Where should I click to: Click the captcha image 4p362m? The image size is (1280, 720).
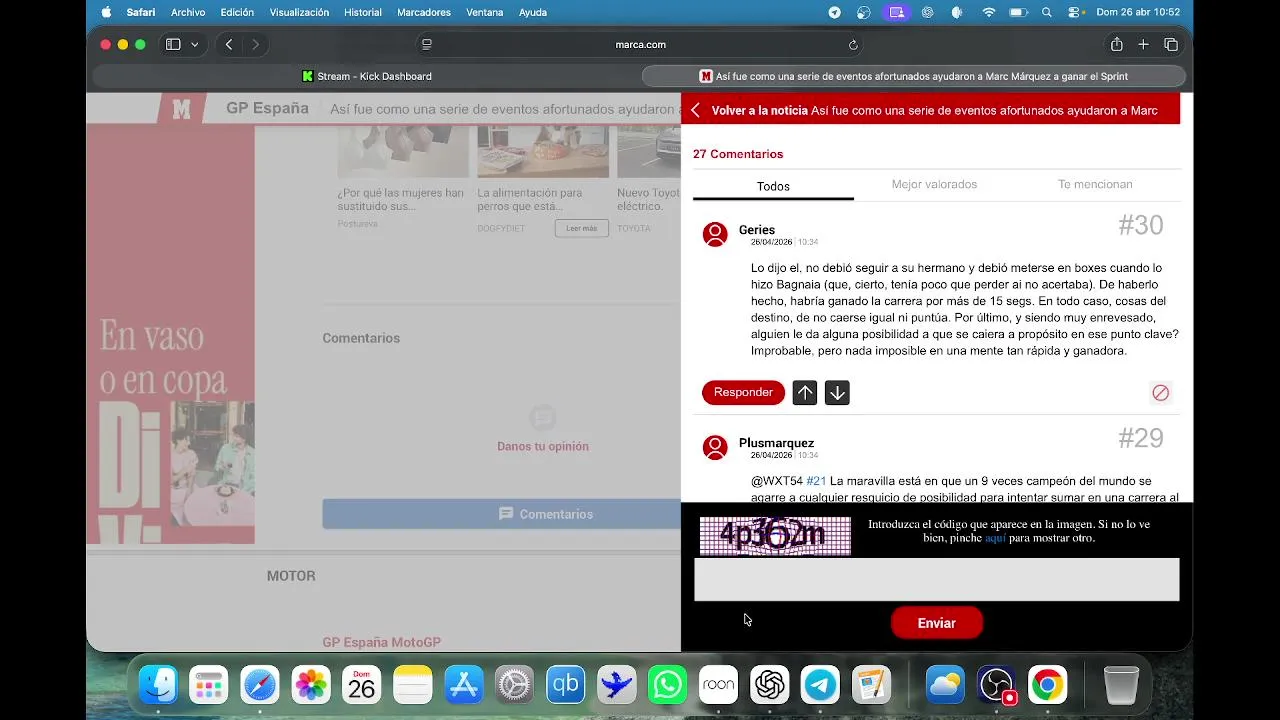click(775, 536)
